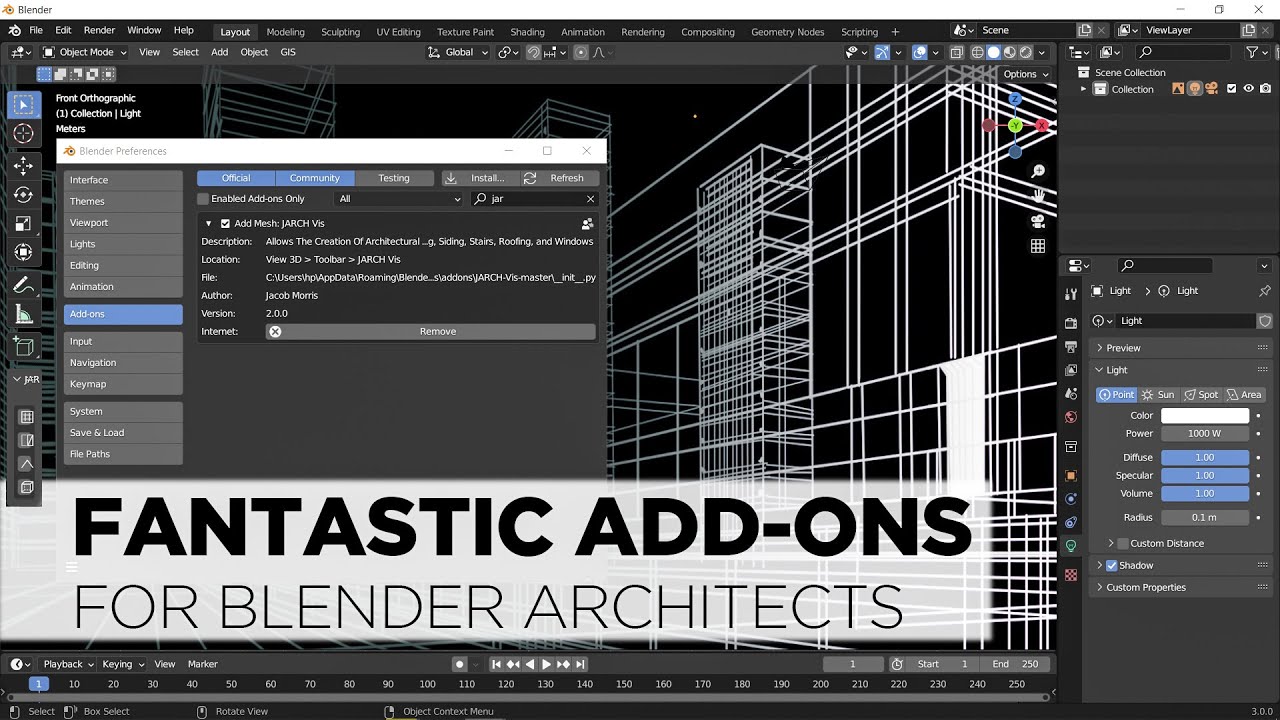Hide Collection in viewport via eye icon
The height and width of the screenshot is (720, 1280).
[1249, 89]
